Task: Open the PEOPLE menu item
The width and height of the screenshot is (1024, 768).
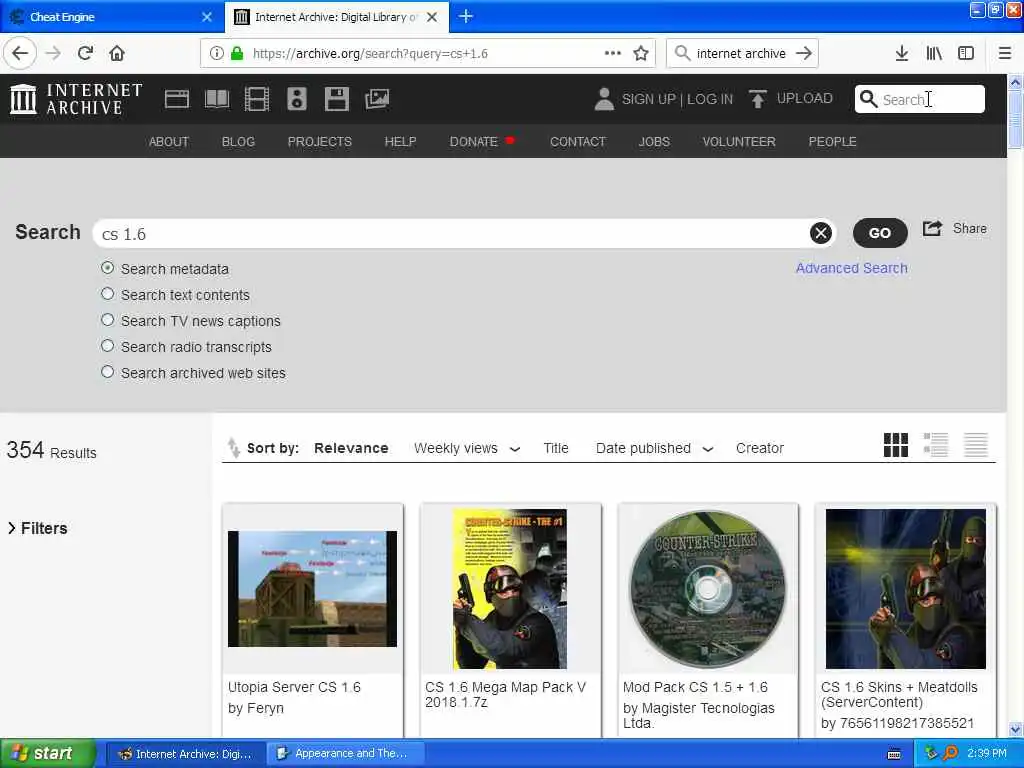Action: click(x=832, y=142)
